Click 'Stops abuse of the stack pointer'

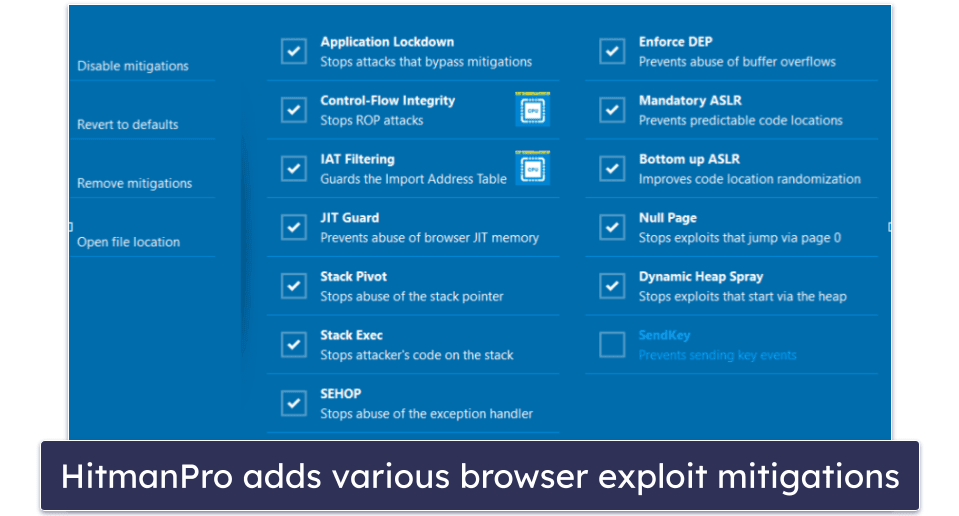[x=412, y=297]
